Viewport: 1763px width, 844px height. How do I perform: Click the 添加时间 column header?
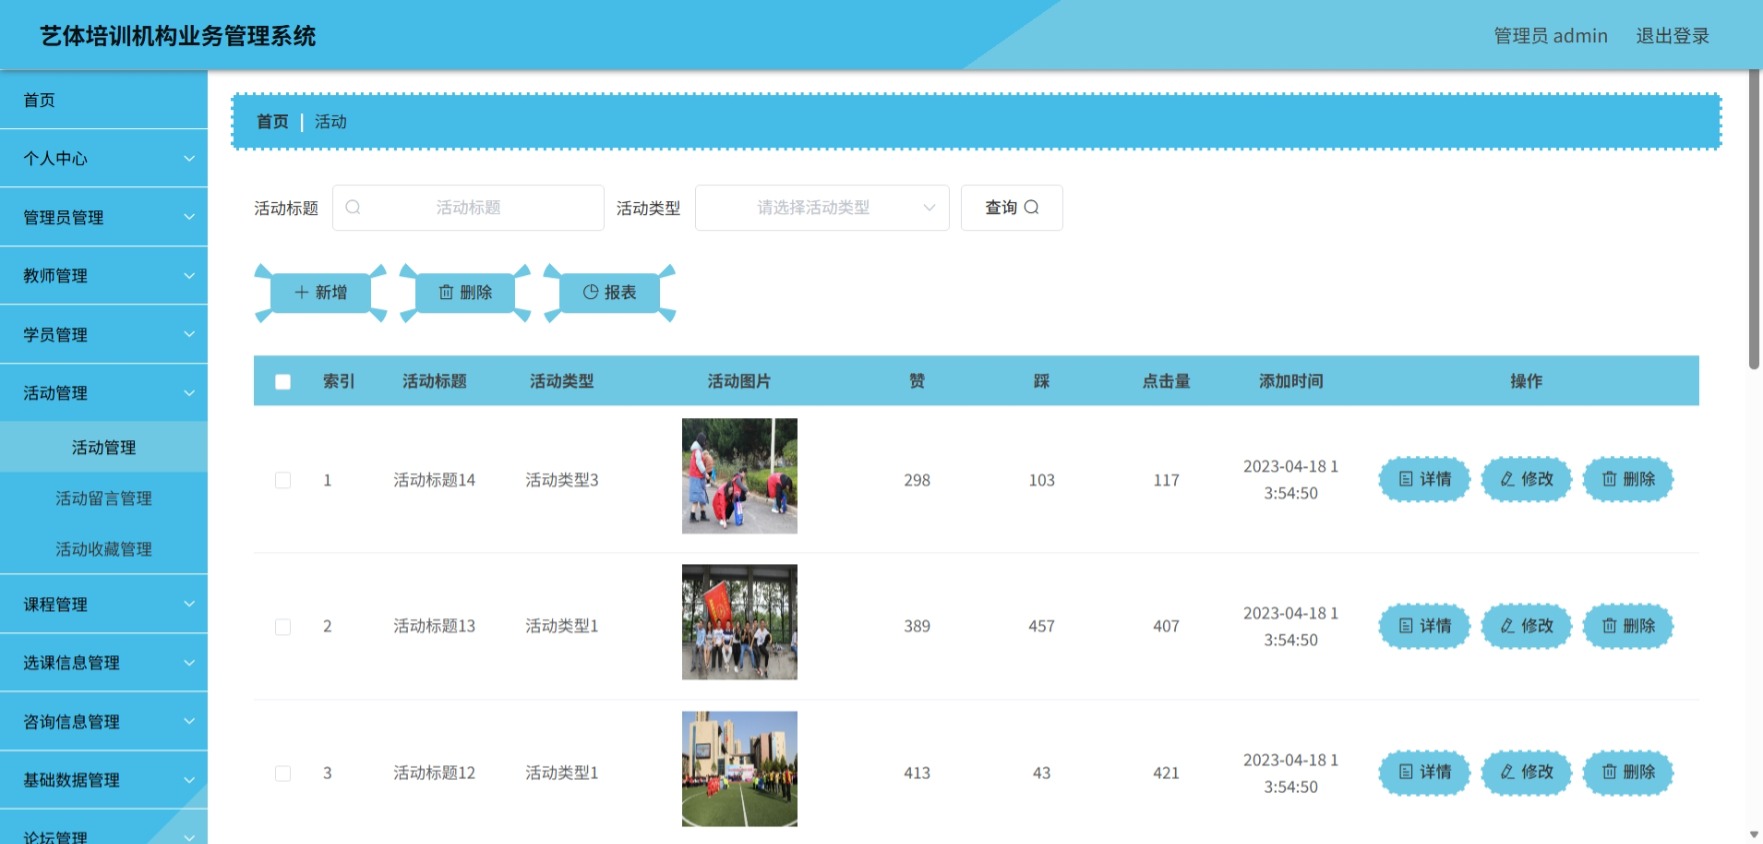[1291, 381]
